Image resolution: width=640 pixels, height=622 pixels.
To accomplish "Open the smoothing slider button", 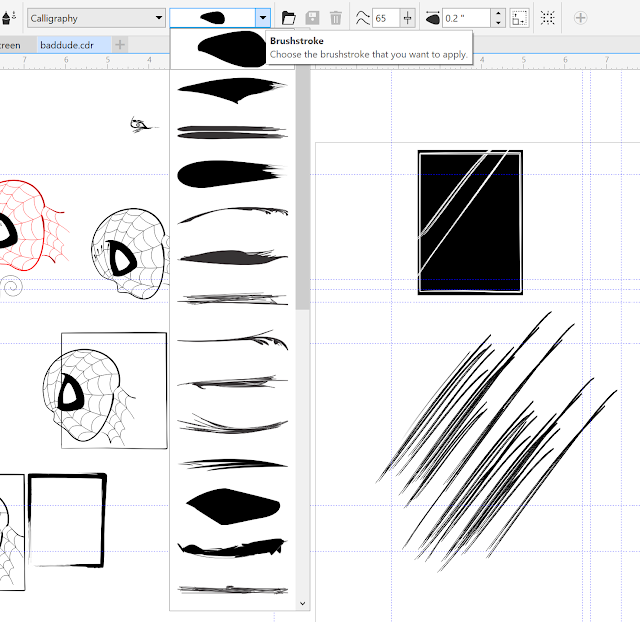I will tap(407, 18).
